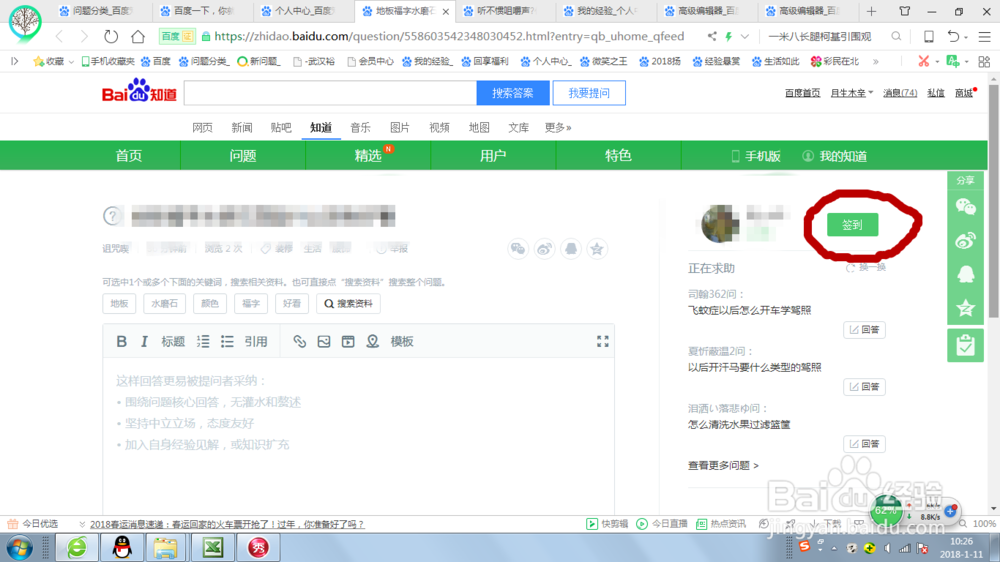Share the question to WeChat in sidebar
1000x562 pixels.
point(966,207)
